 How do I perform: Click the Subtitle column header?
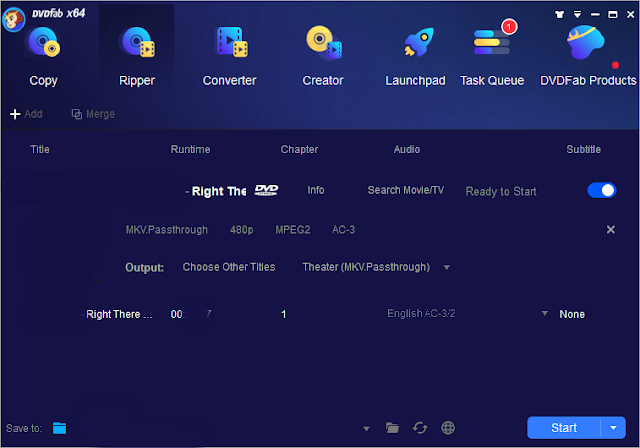point(583,149)
